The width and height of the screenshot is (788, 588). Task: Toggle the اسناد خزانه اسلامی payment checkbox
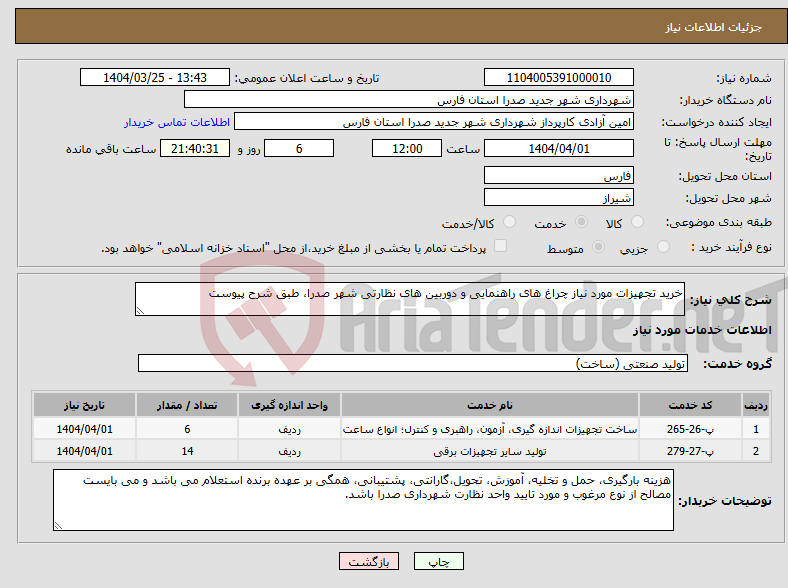click(x=500, y=246)
